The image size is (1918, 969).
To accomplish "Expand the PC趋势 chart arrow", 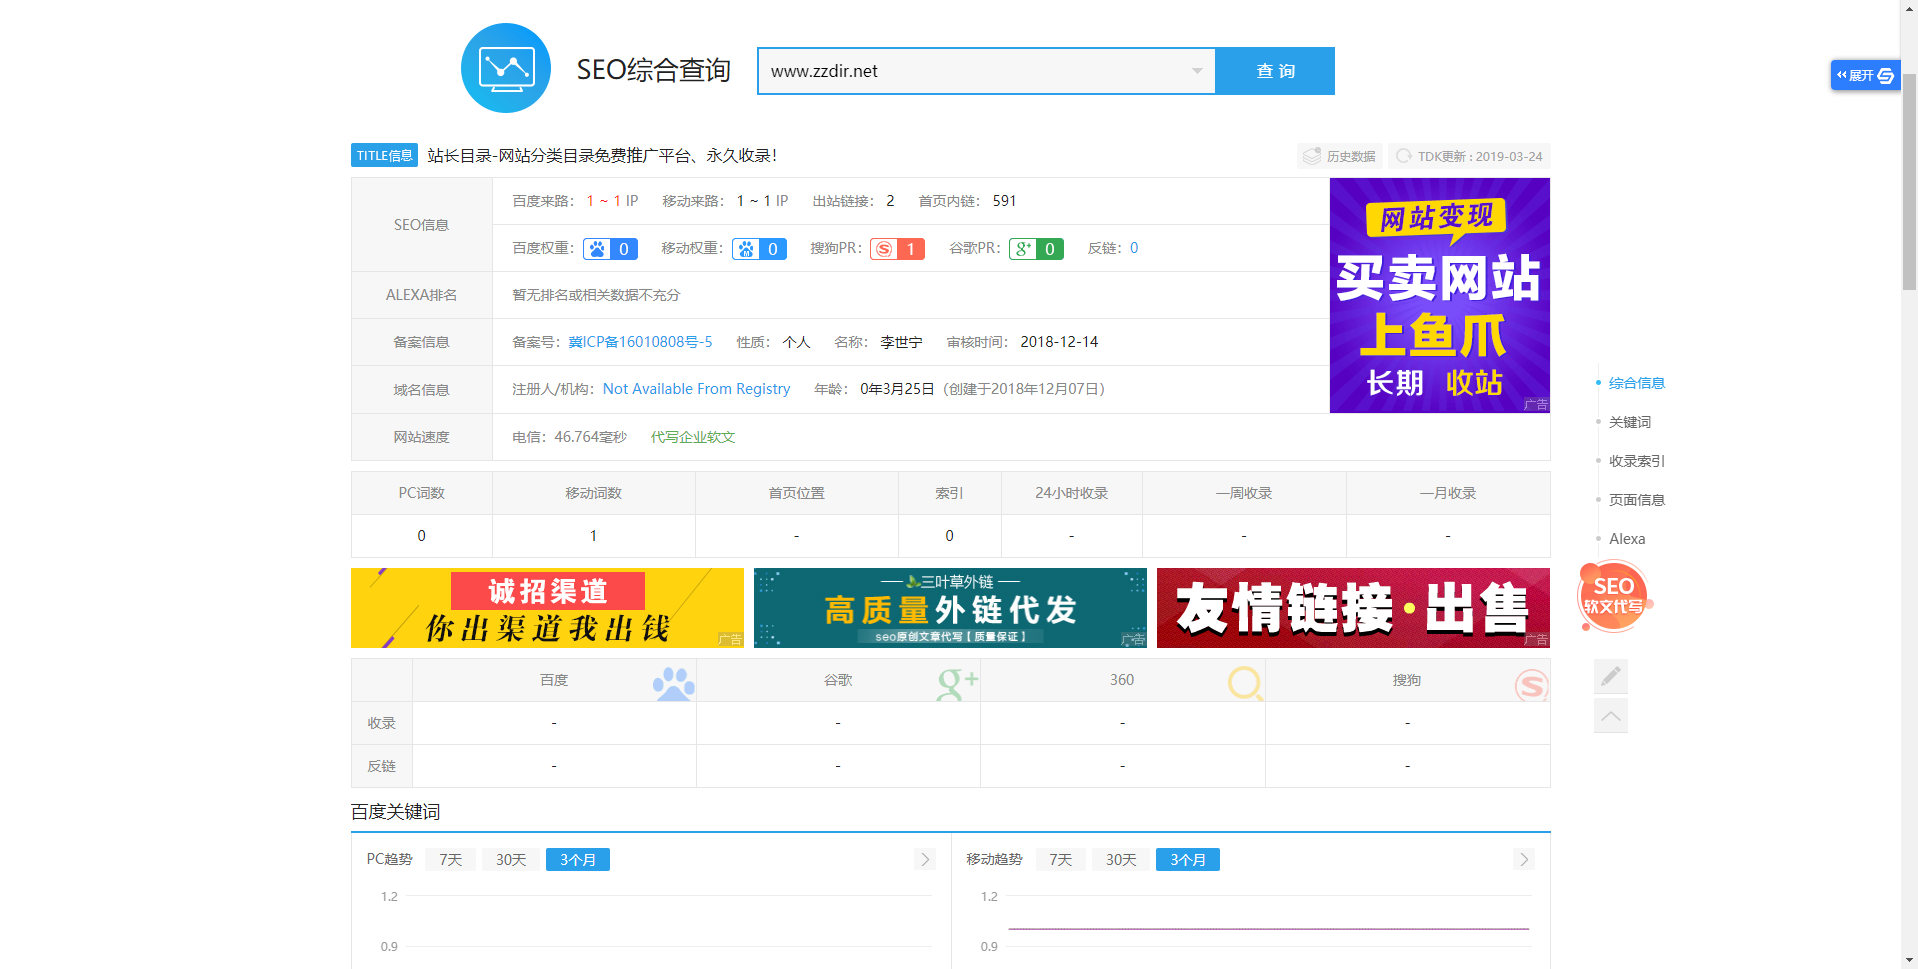I will (925, 860).
